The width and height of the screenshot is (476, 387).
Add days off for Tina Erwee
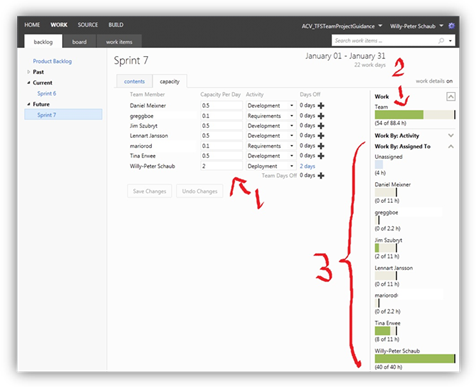(x=321, y=156)
